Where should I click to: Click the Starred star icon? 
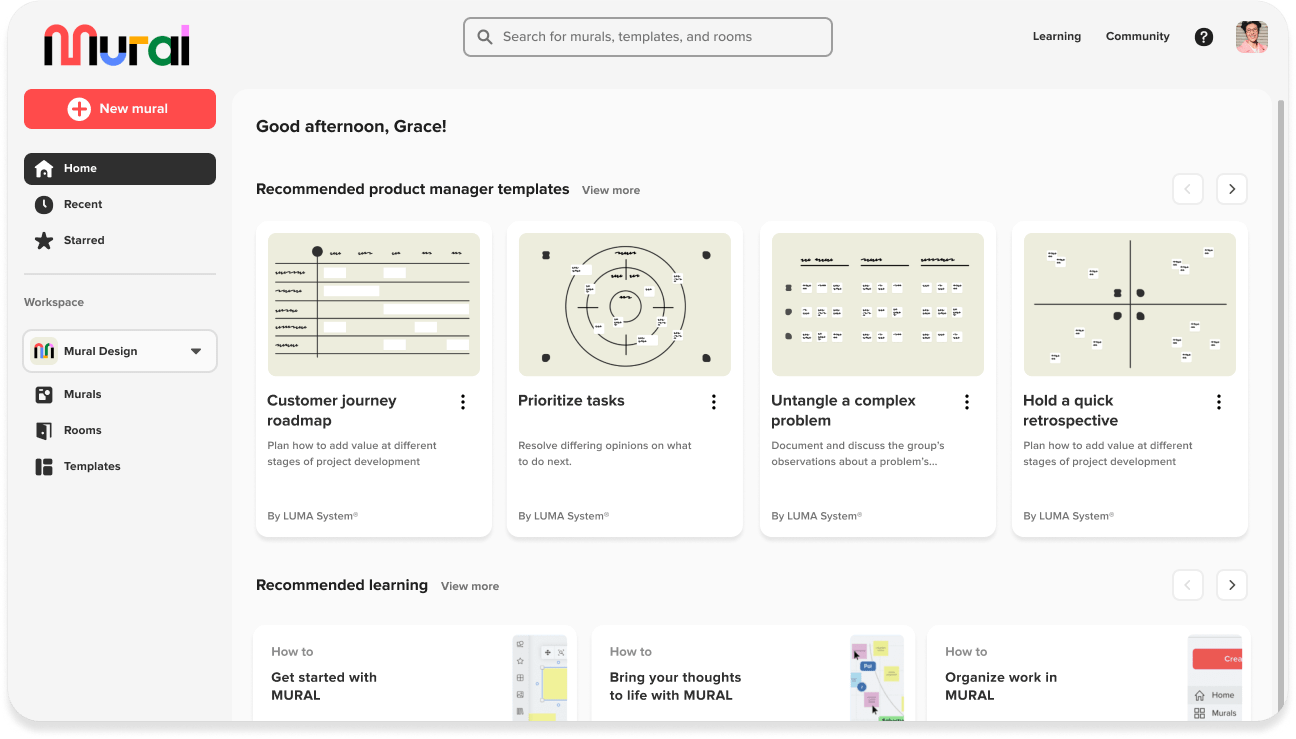(44, 241)
